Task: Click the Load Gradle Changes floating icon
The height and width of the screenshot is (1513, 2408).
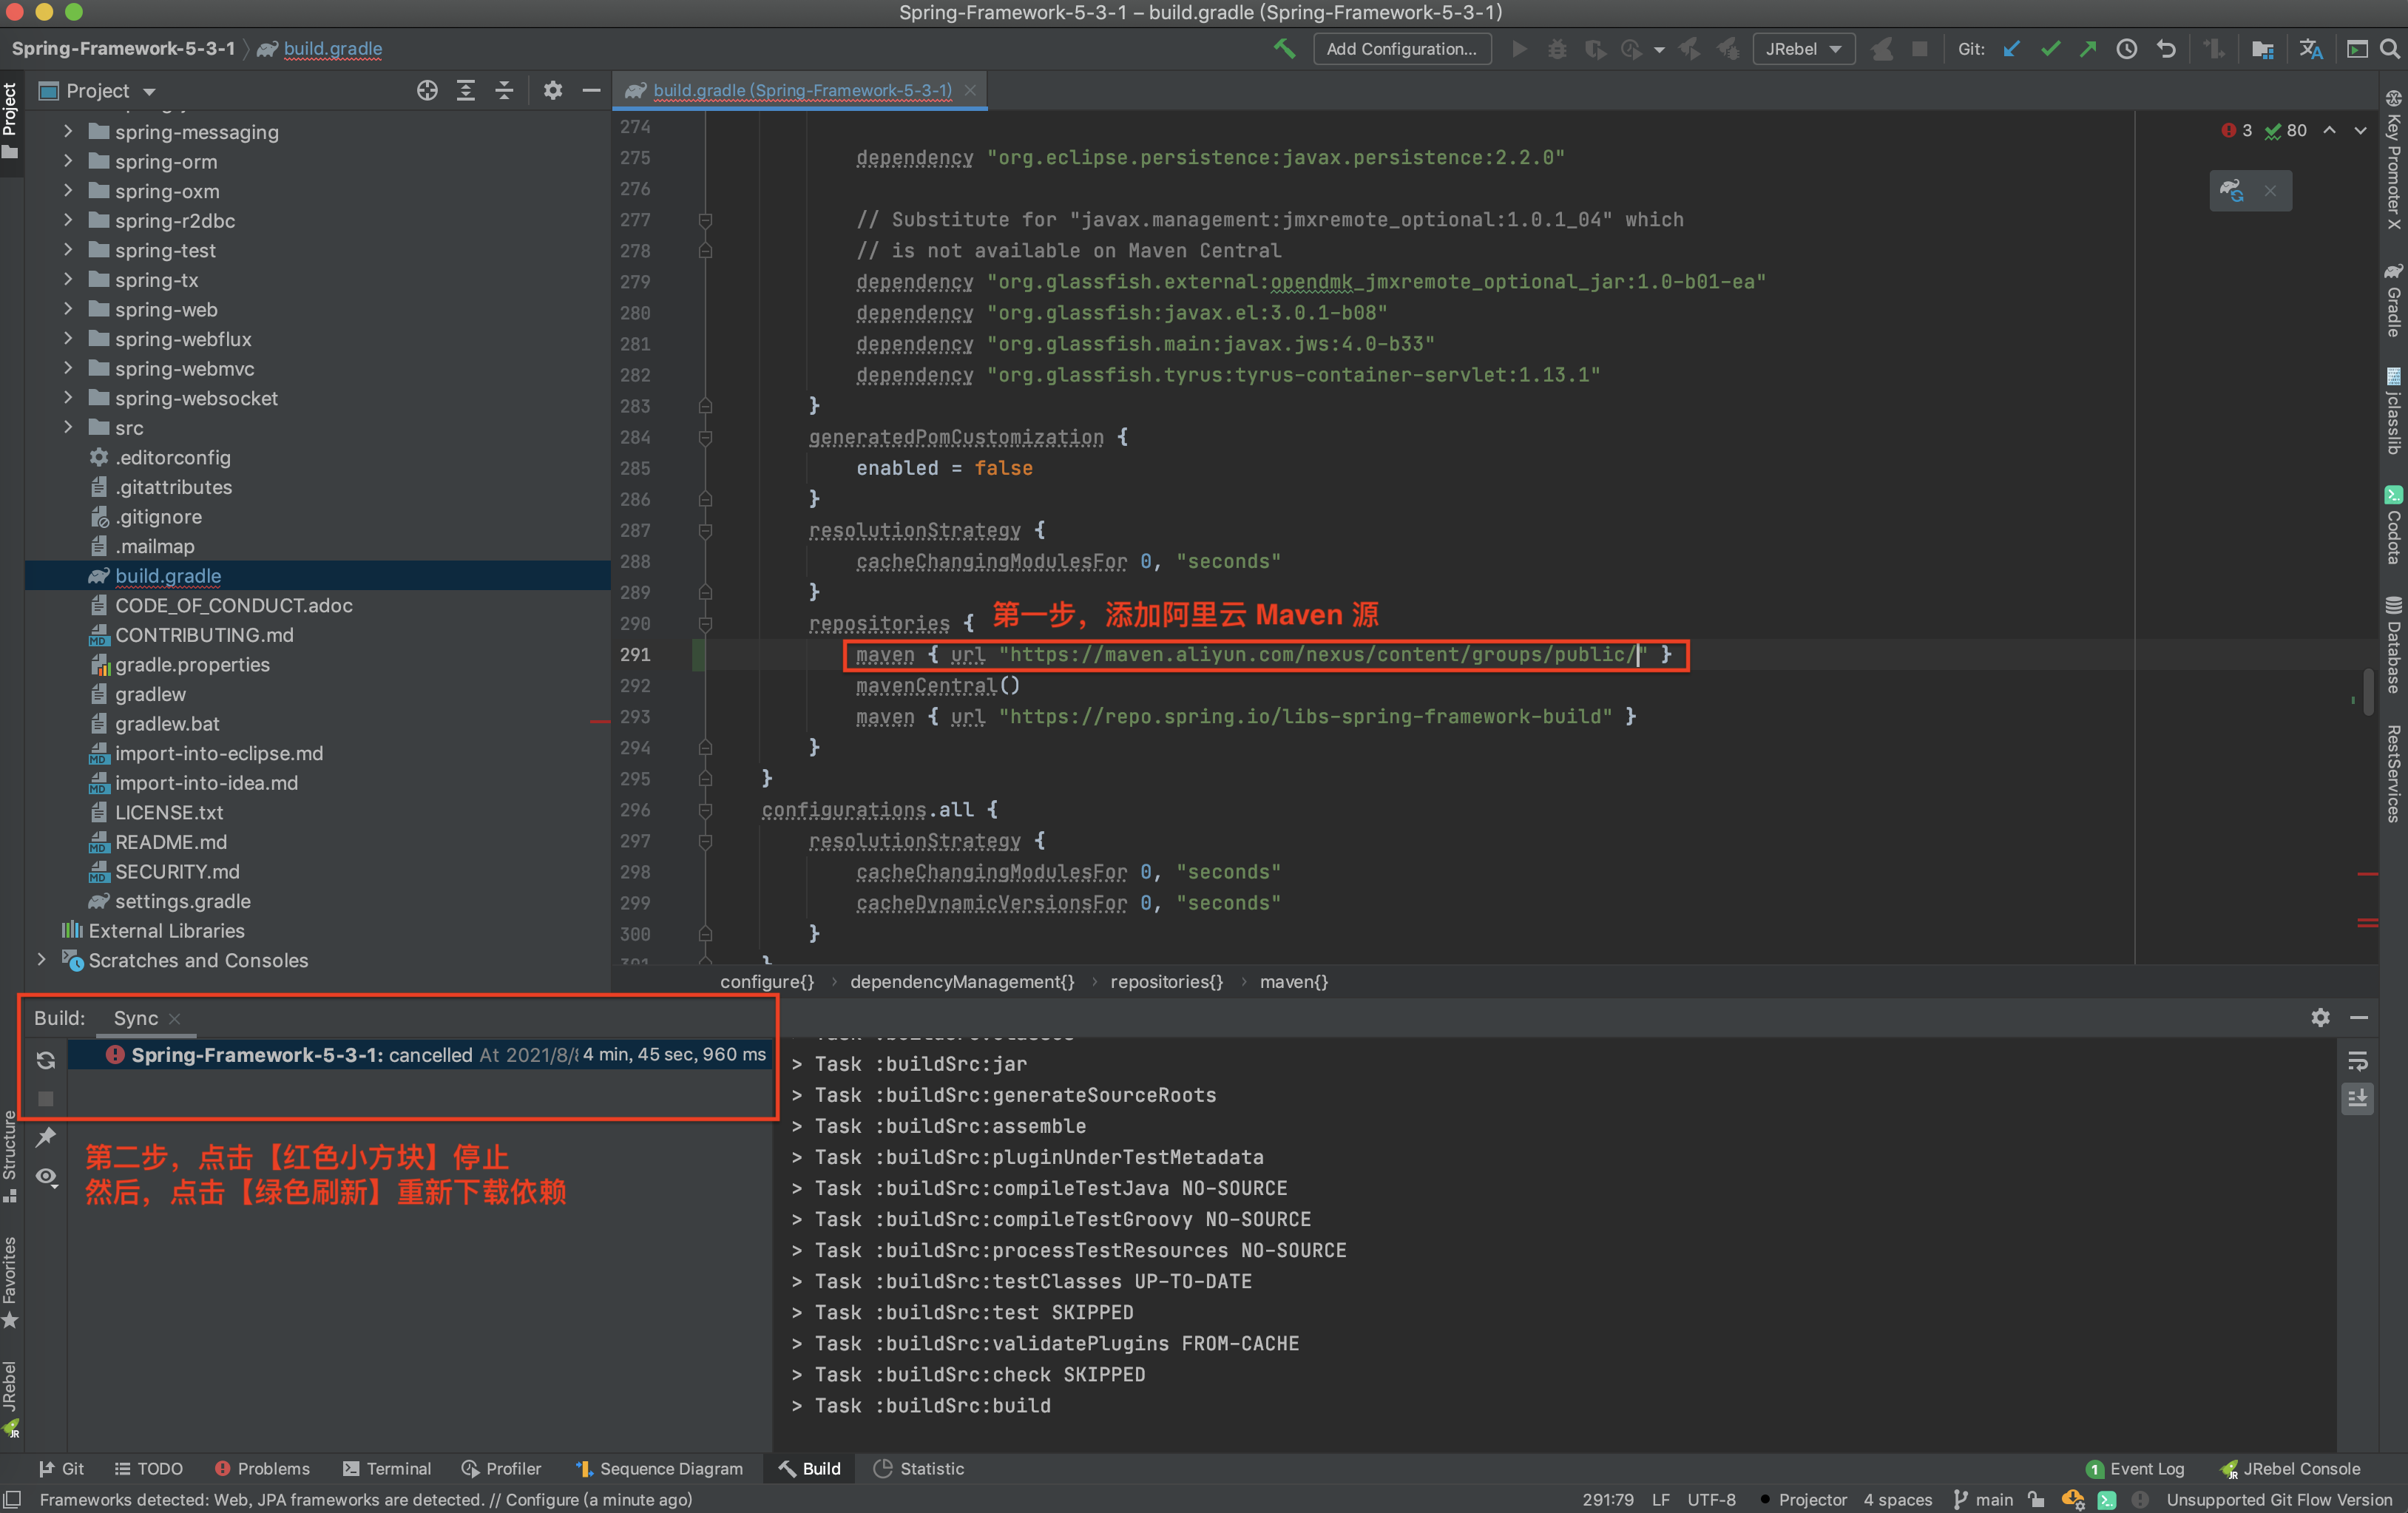Action: click(2232, 190)
